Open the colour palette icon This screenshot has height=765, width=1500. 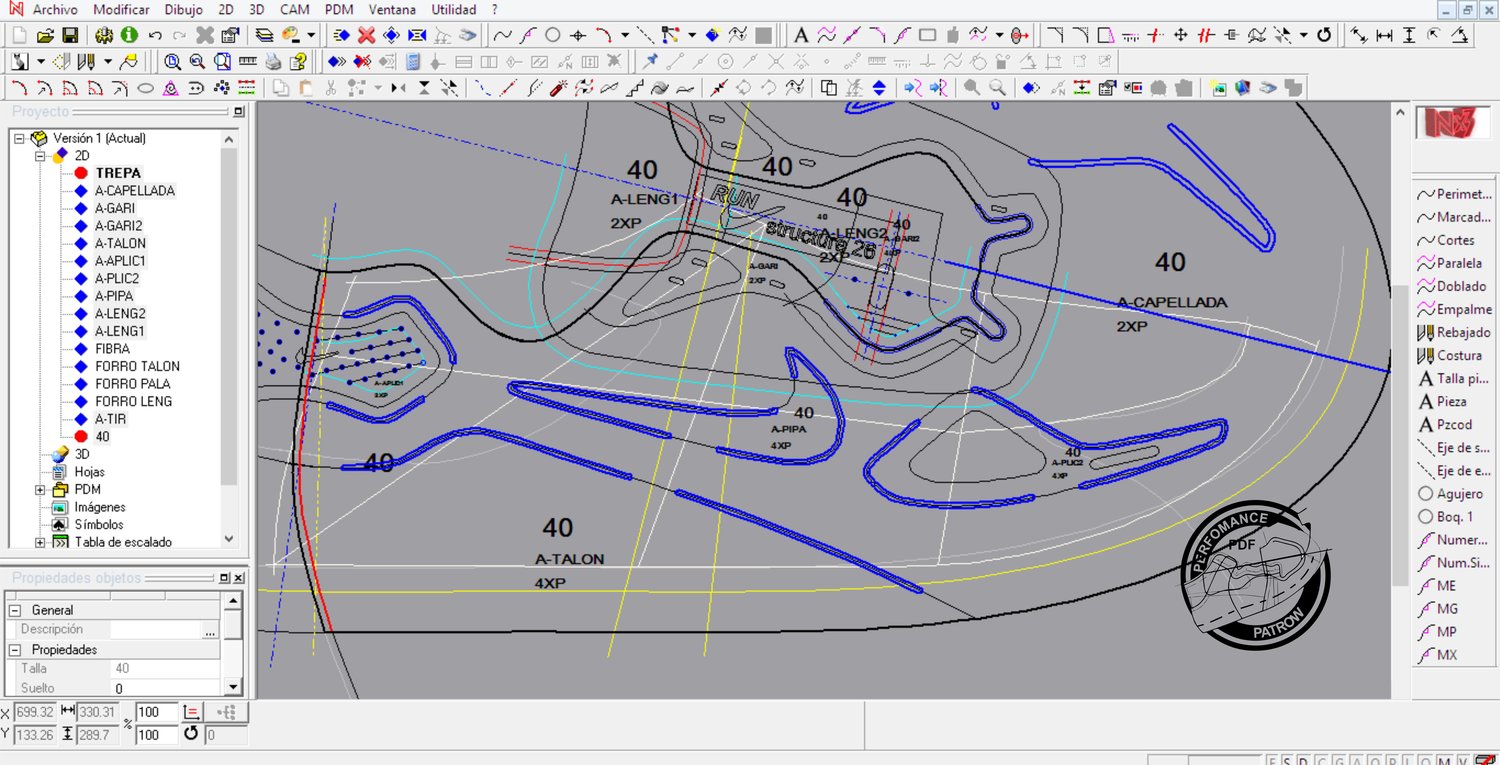click(x=291, y=35)
